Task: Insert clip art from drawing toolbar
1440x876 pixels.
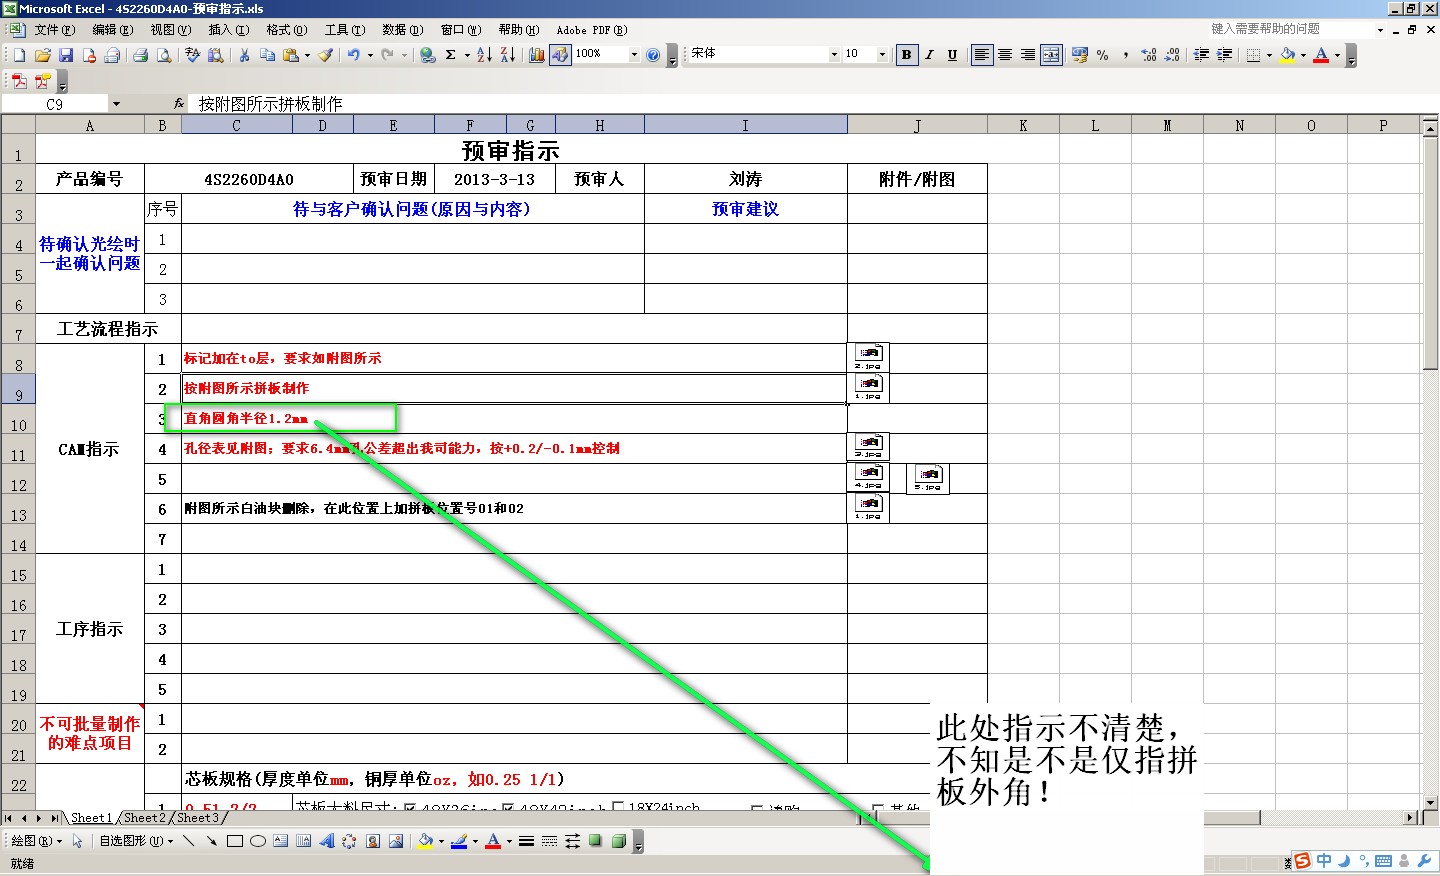Action: pyautogui.click(x=373, y=841)
